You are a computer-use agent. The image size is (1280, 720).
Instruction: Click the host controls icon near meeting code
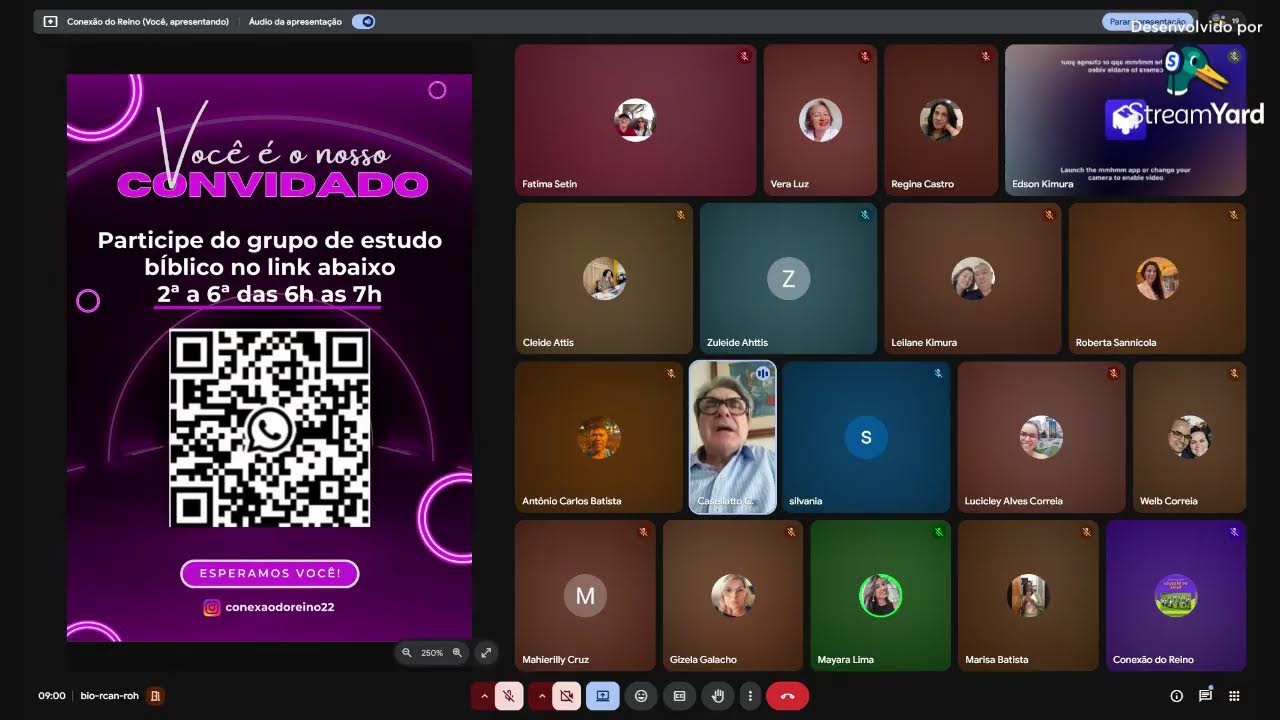click(x=155, y=696)
